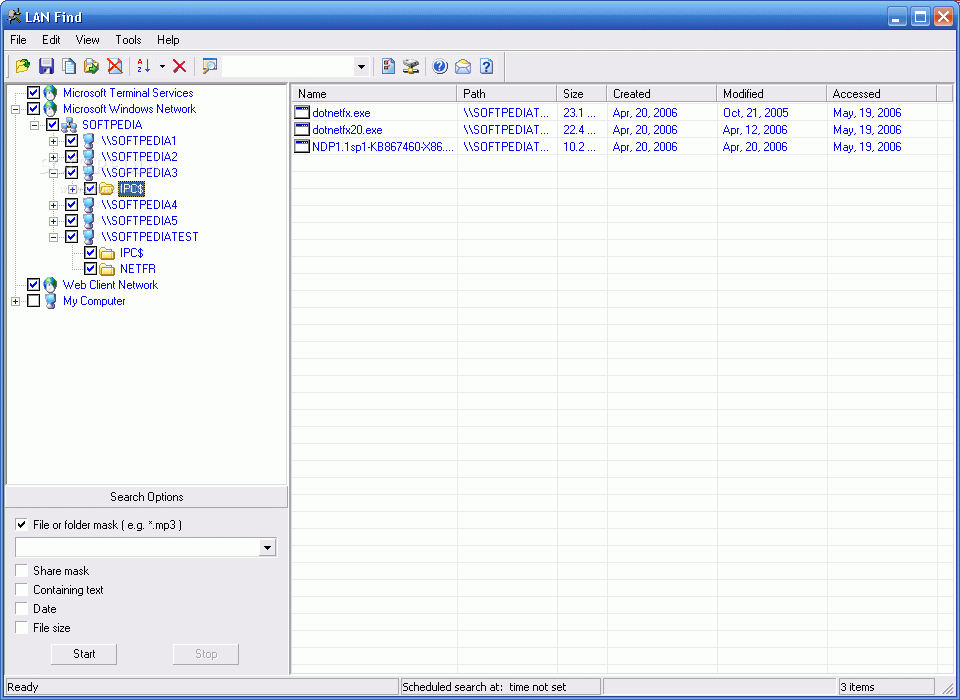
Task: Click the magnifier filter search icon
Action: (210, 66)
